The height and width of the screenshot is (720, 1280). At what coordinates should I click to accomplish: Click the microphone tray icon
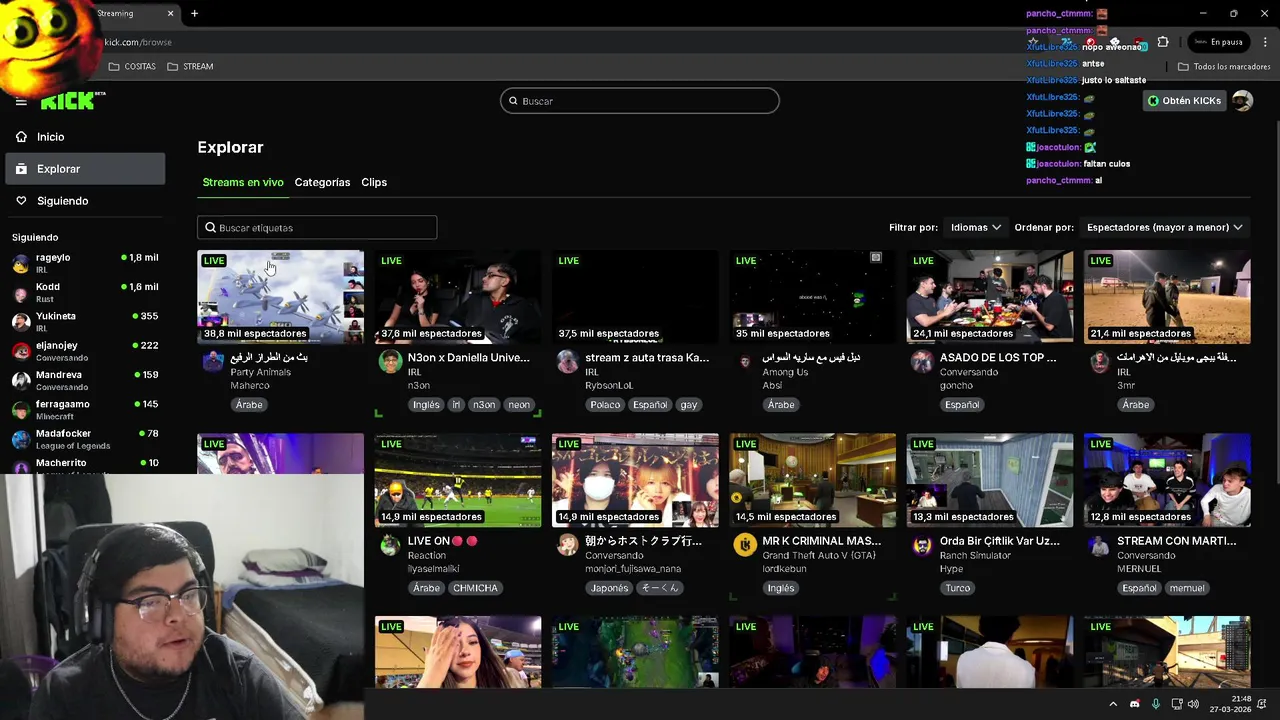coord(1155,704)
